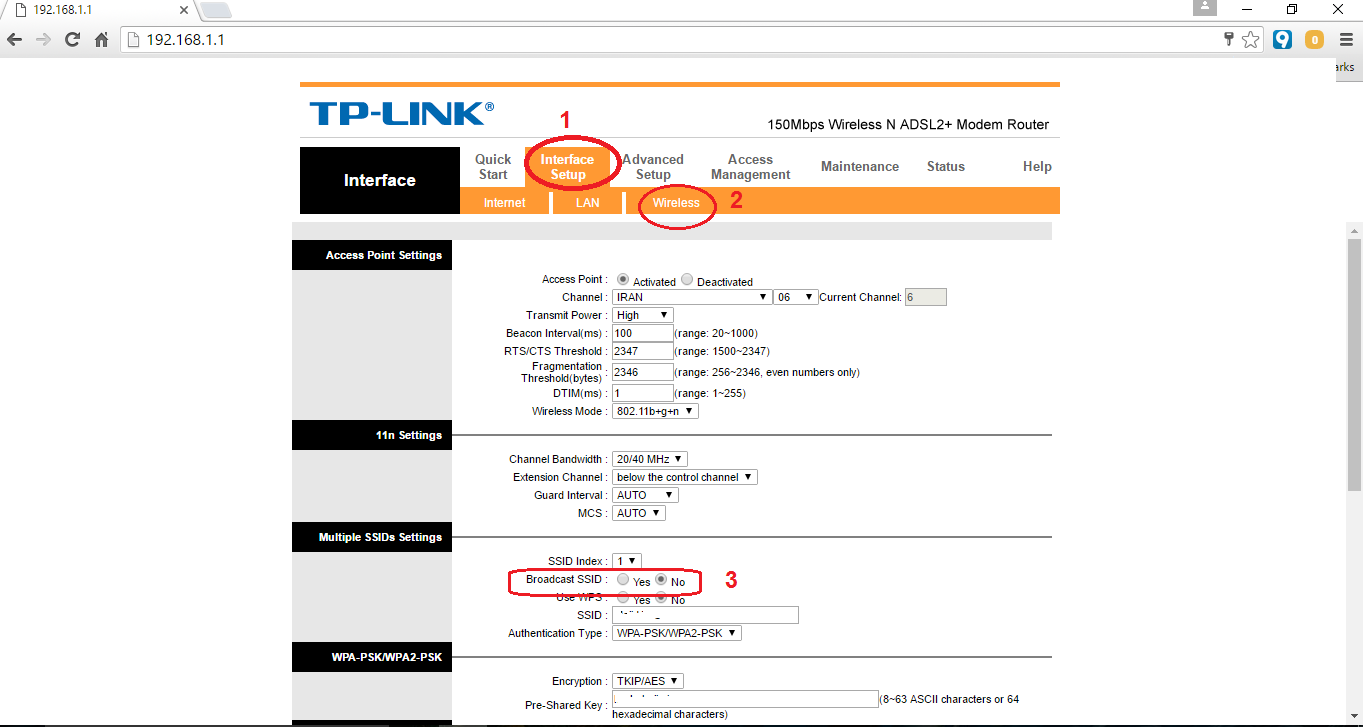This screenshot has width=1363, height=727.
Task: Click the Fragmentation Threshold field
Action: (643, 372)
